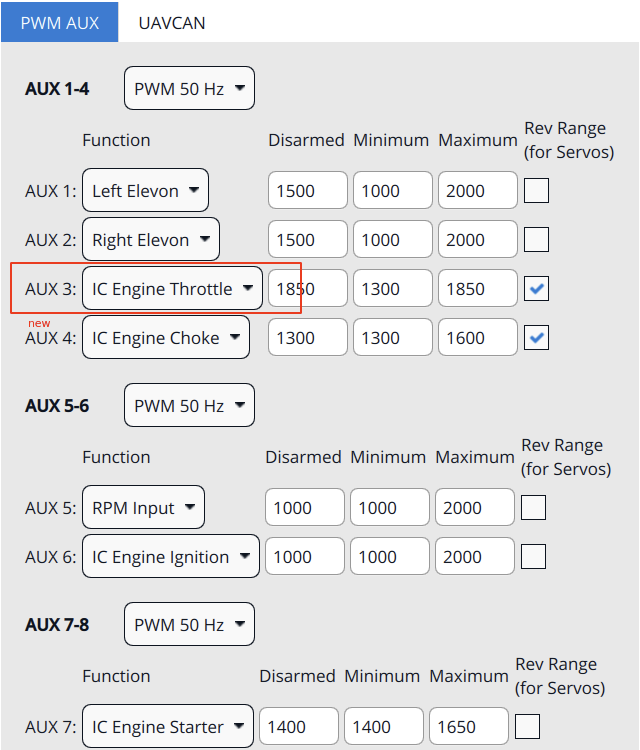The height and width of the screenshot is (750, 640).
Task: Click AUX 1 Disarmed value field
Action: [x=307, y=191]
